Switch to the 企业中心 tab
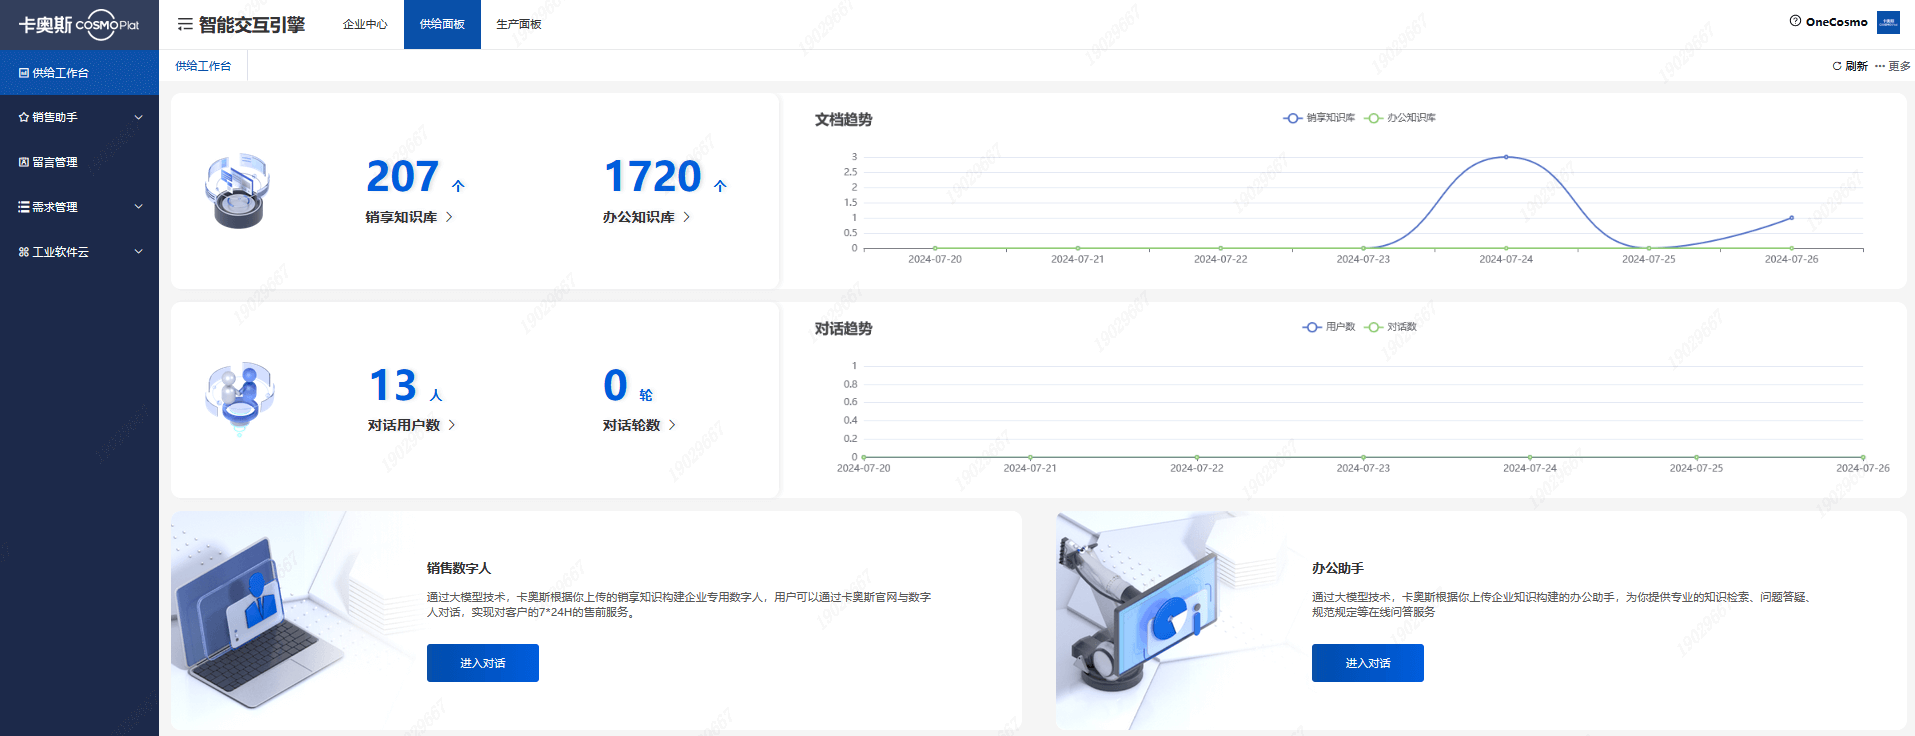 tap(365, 24)
